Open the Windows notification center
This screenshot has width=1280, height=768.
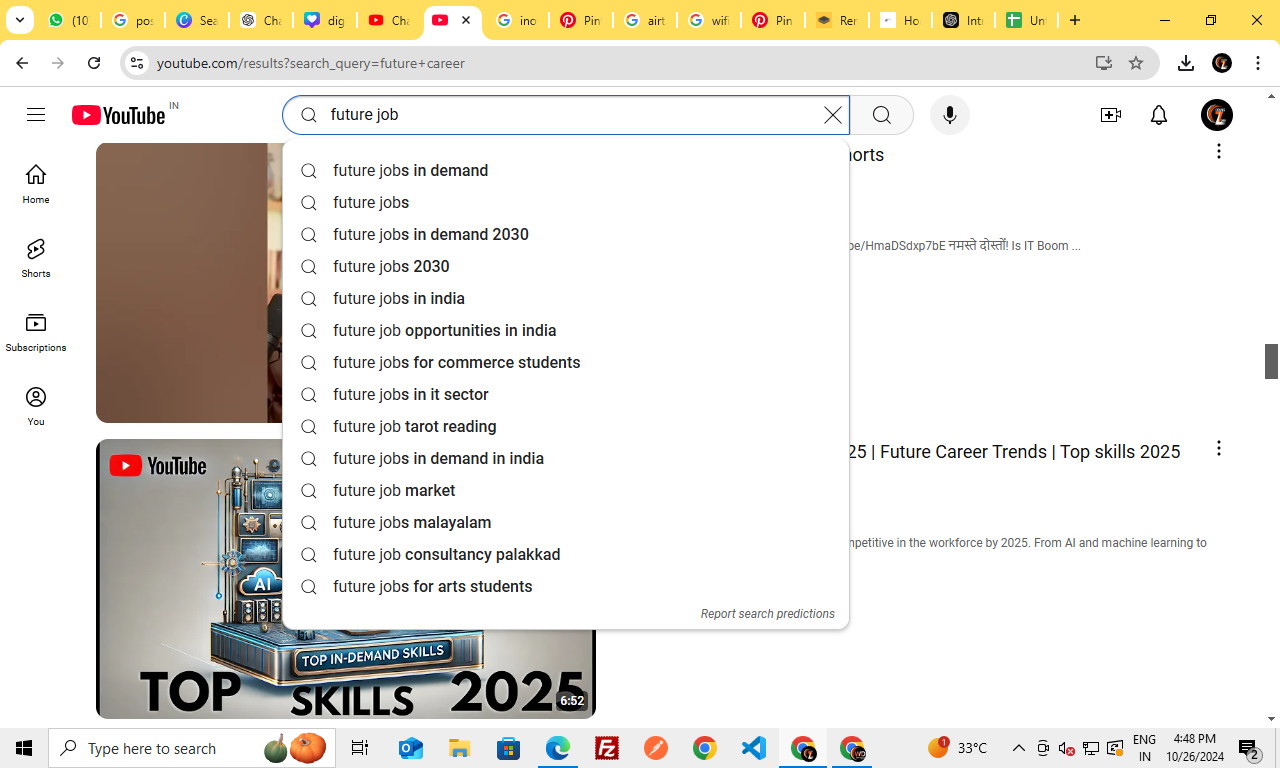click(1249, 748)
